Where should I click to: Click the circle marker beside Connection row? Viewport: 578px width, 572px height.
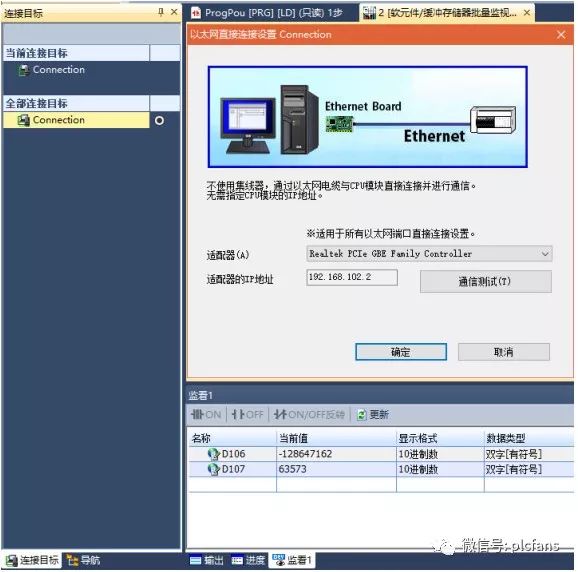159,121
